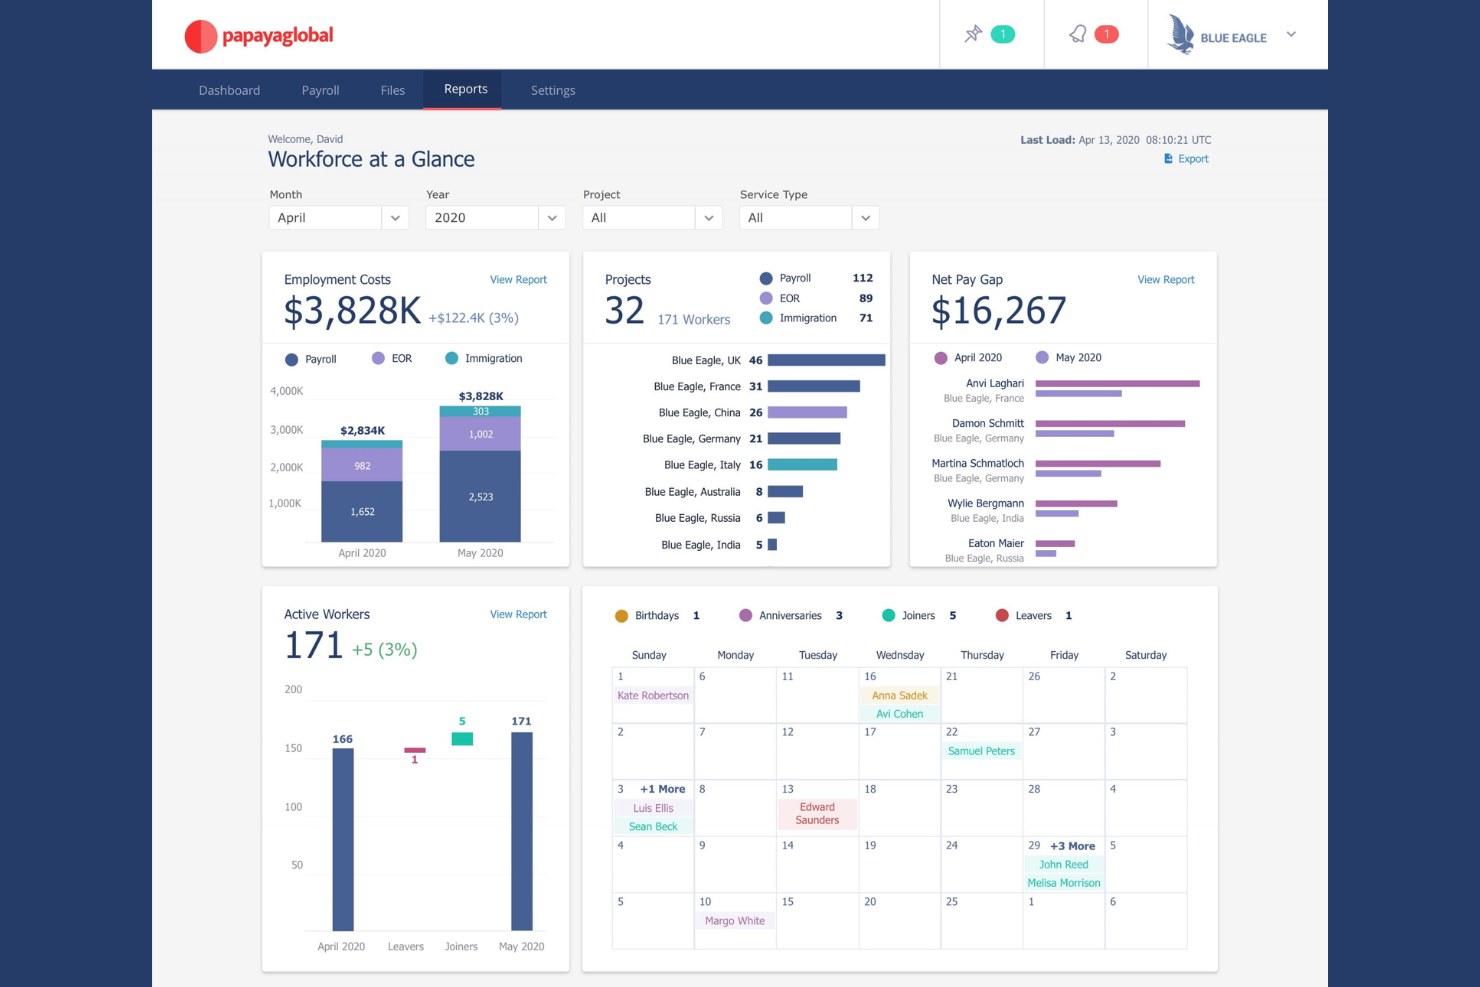1480x987 pixels.
Task: Select the May 2020 payroll segment 2,523
Action: (x=480, y=496)
